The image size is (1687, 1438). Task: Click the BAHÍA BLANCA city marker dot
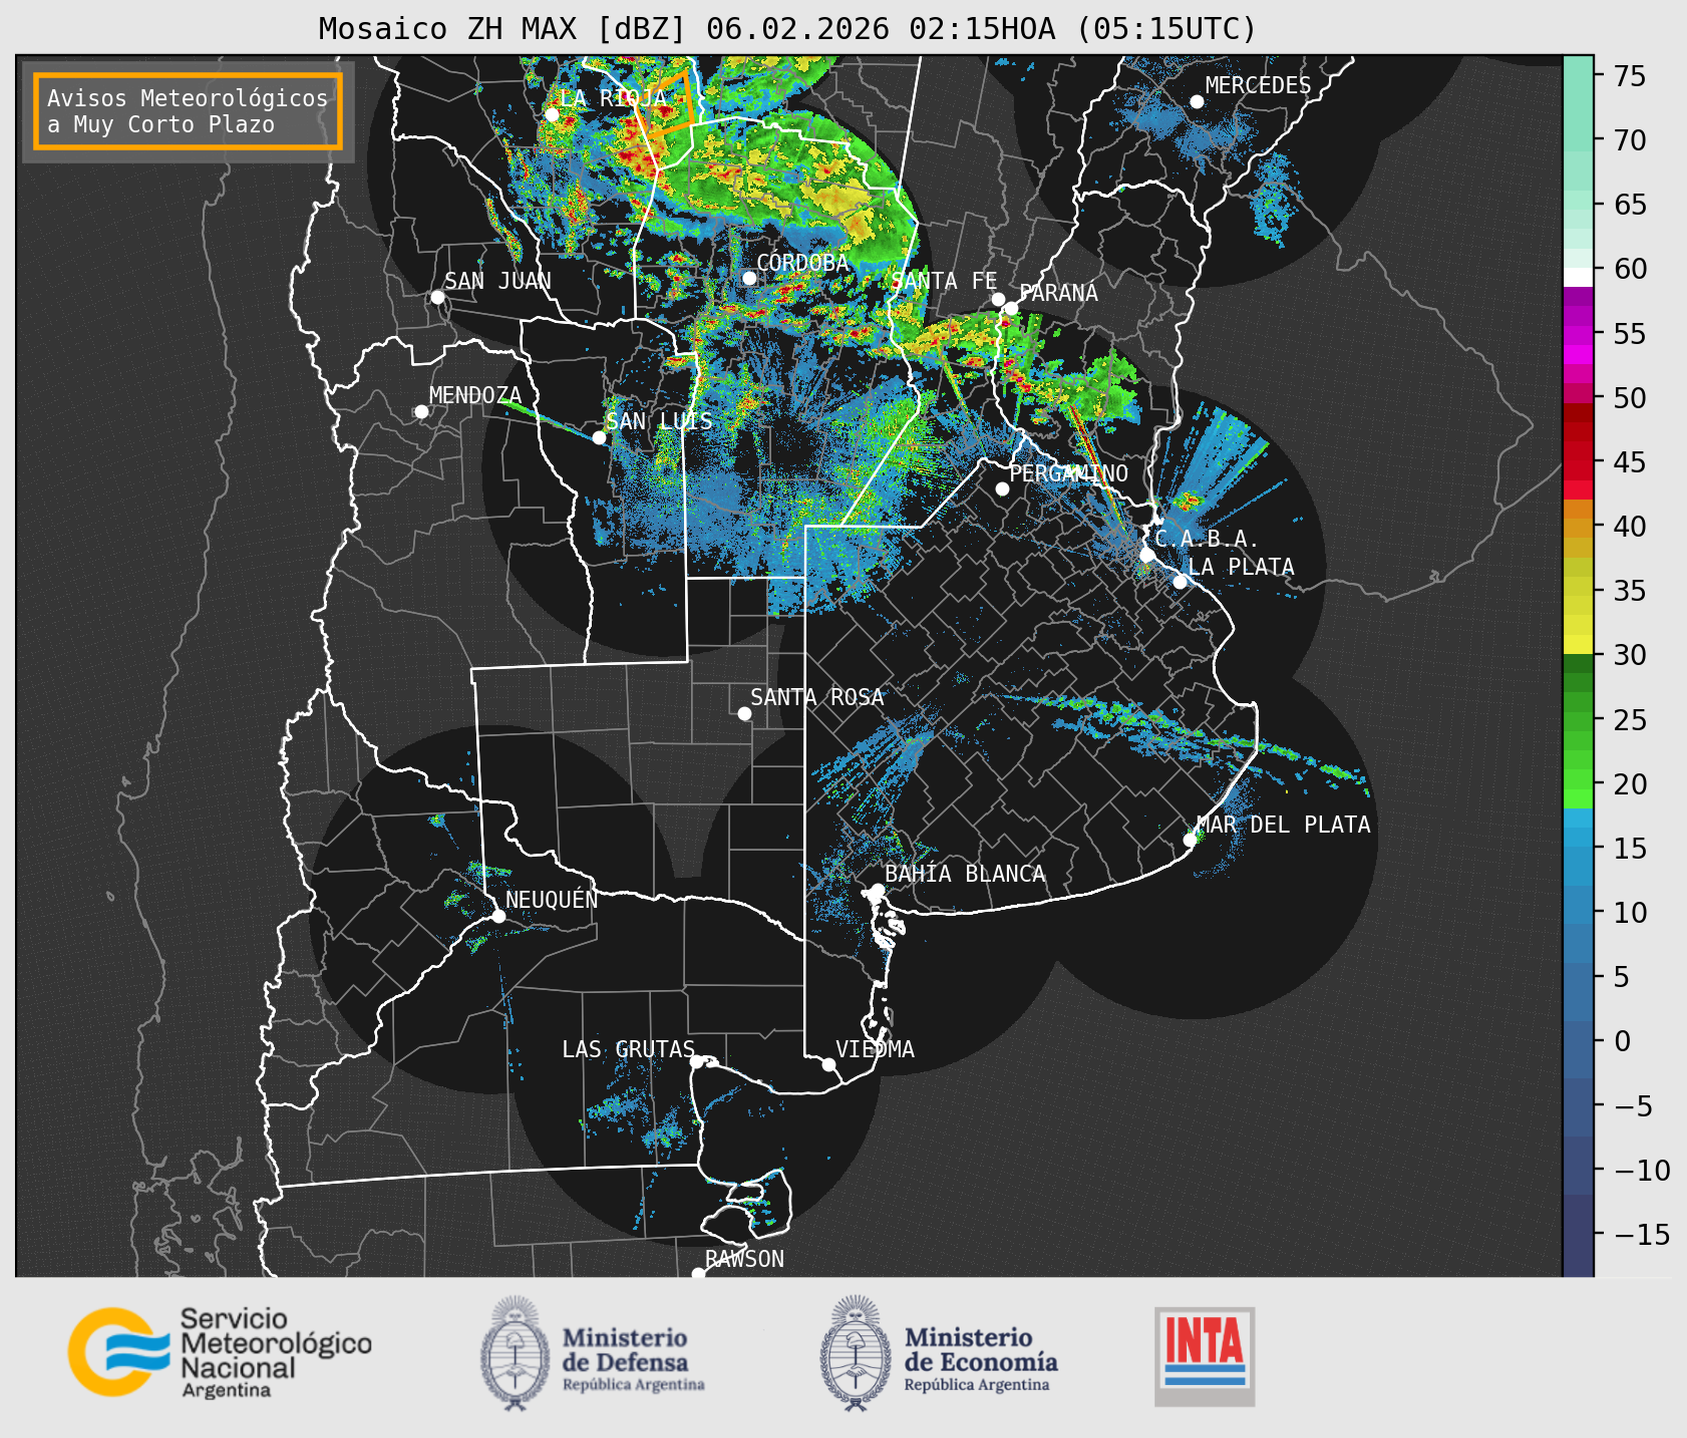(877, 890)
